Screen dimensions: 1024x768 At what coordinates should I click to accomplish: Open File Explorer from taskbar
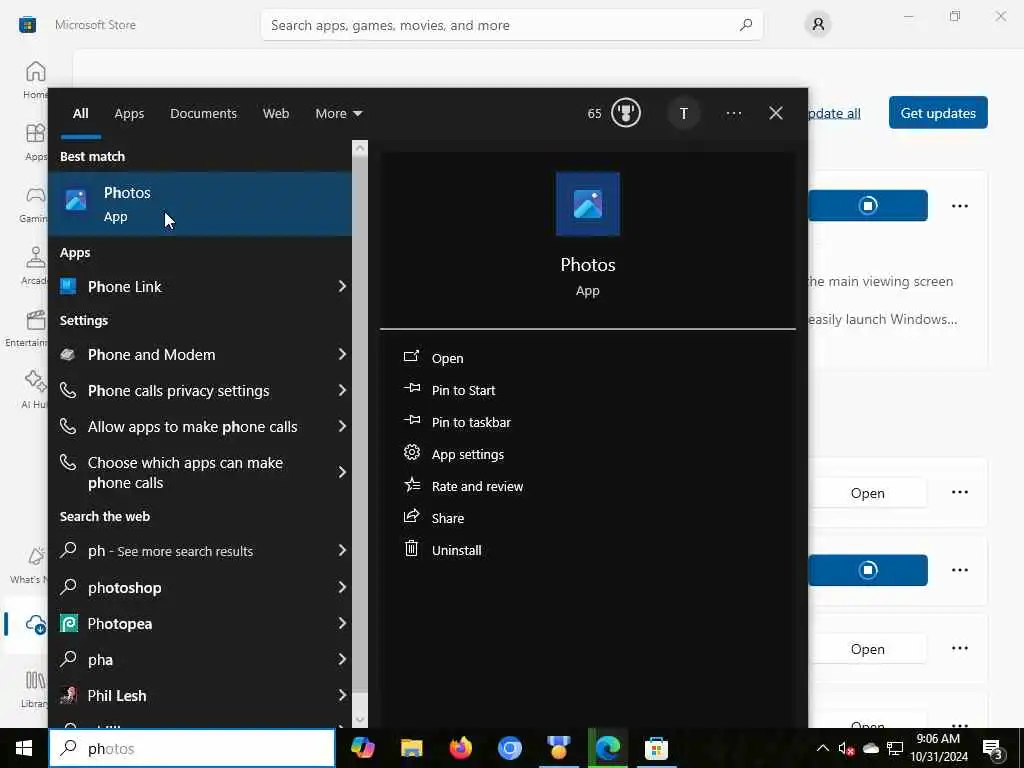point(411,748)
